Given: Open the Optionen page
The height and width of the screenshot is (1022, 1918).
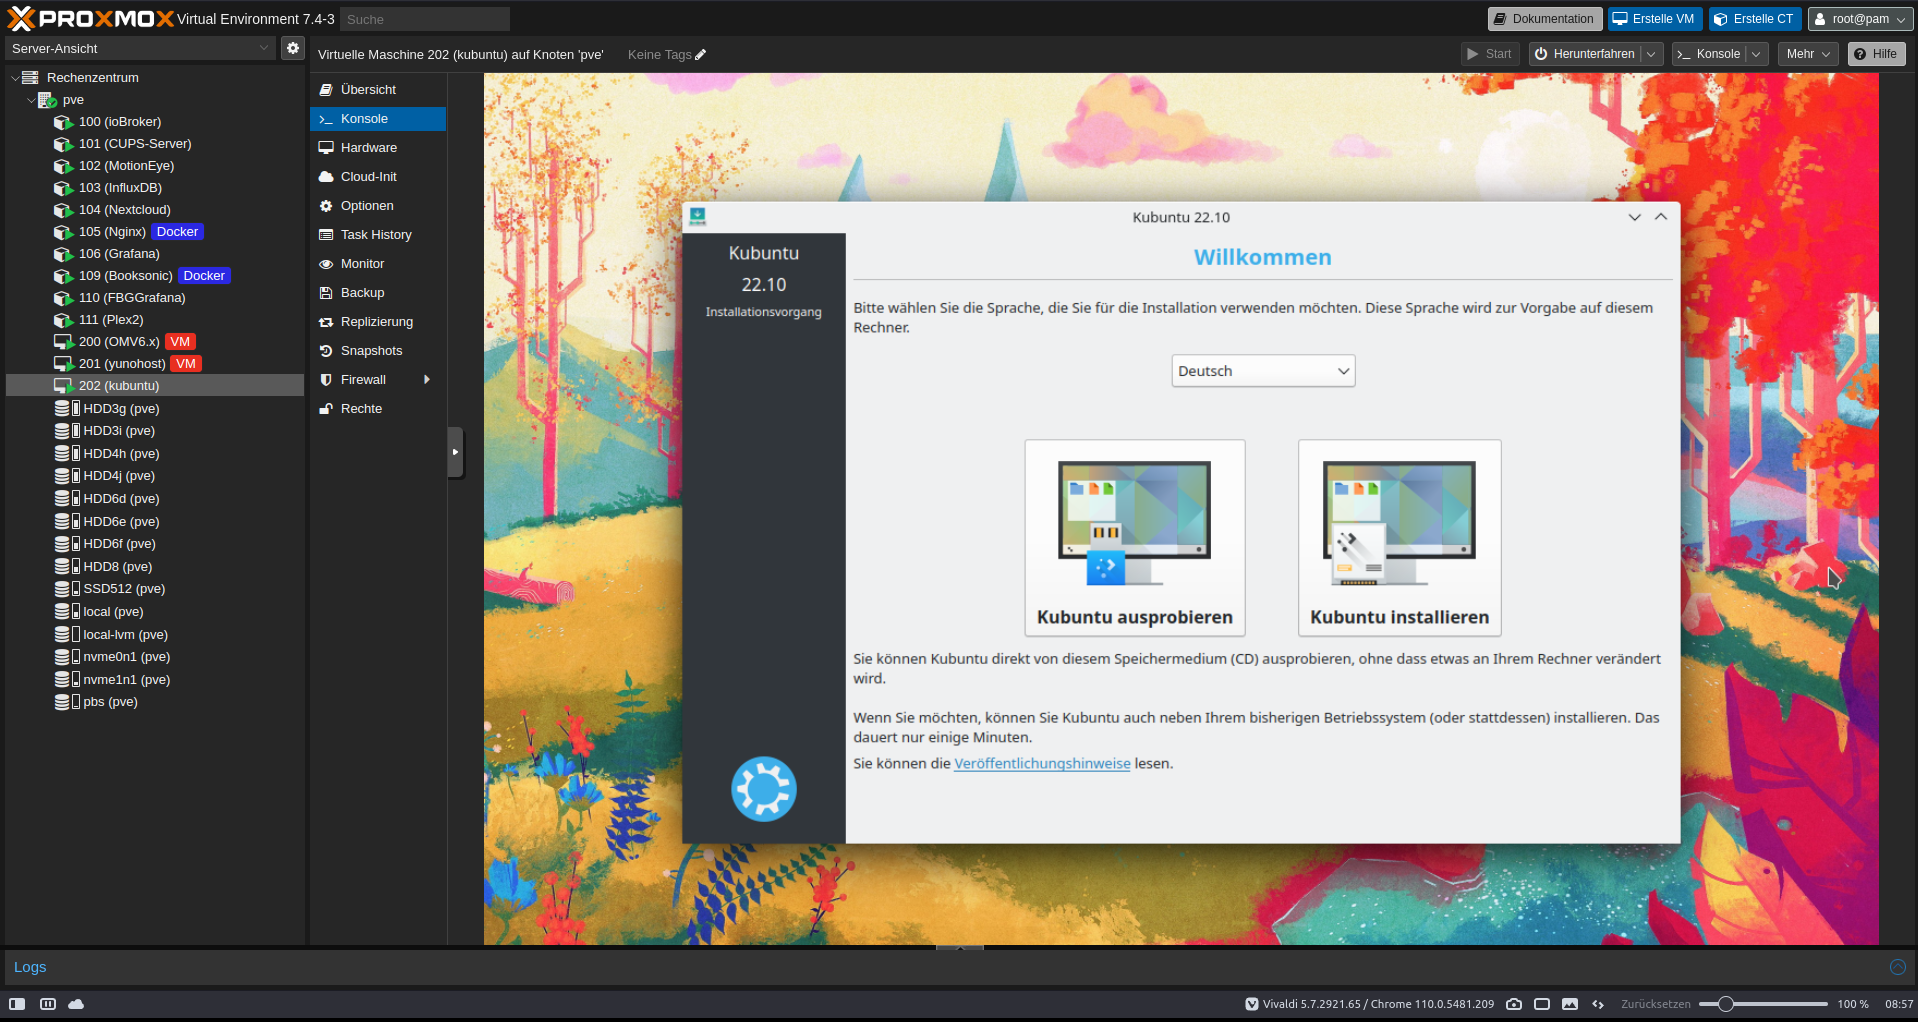Looking at the screenshot, I should click(378, 206).
